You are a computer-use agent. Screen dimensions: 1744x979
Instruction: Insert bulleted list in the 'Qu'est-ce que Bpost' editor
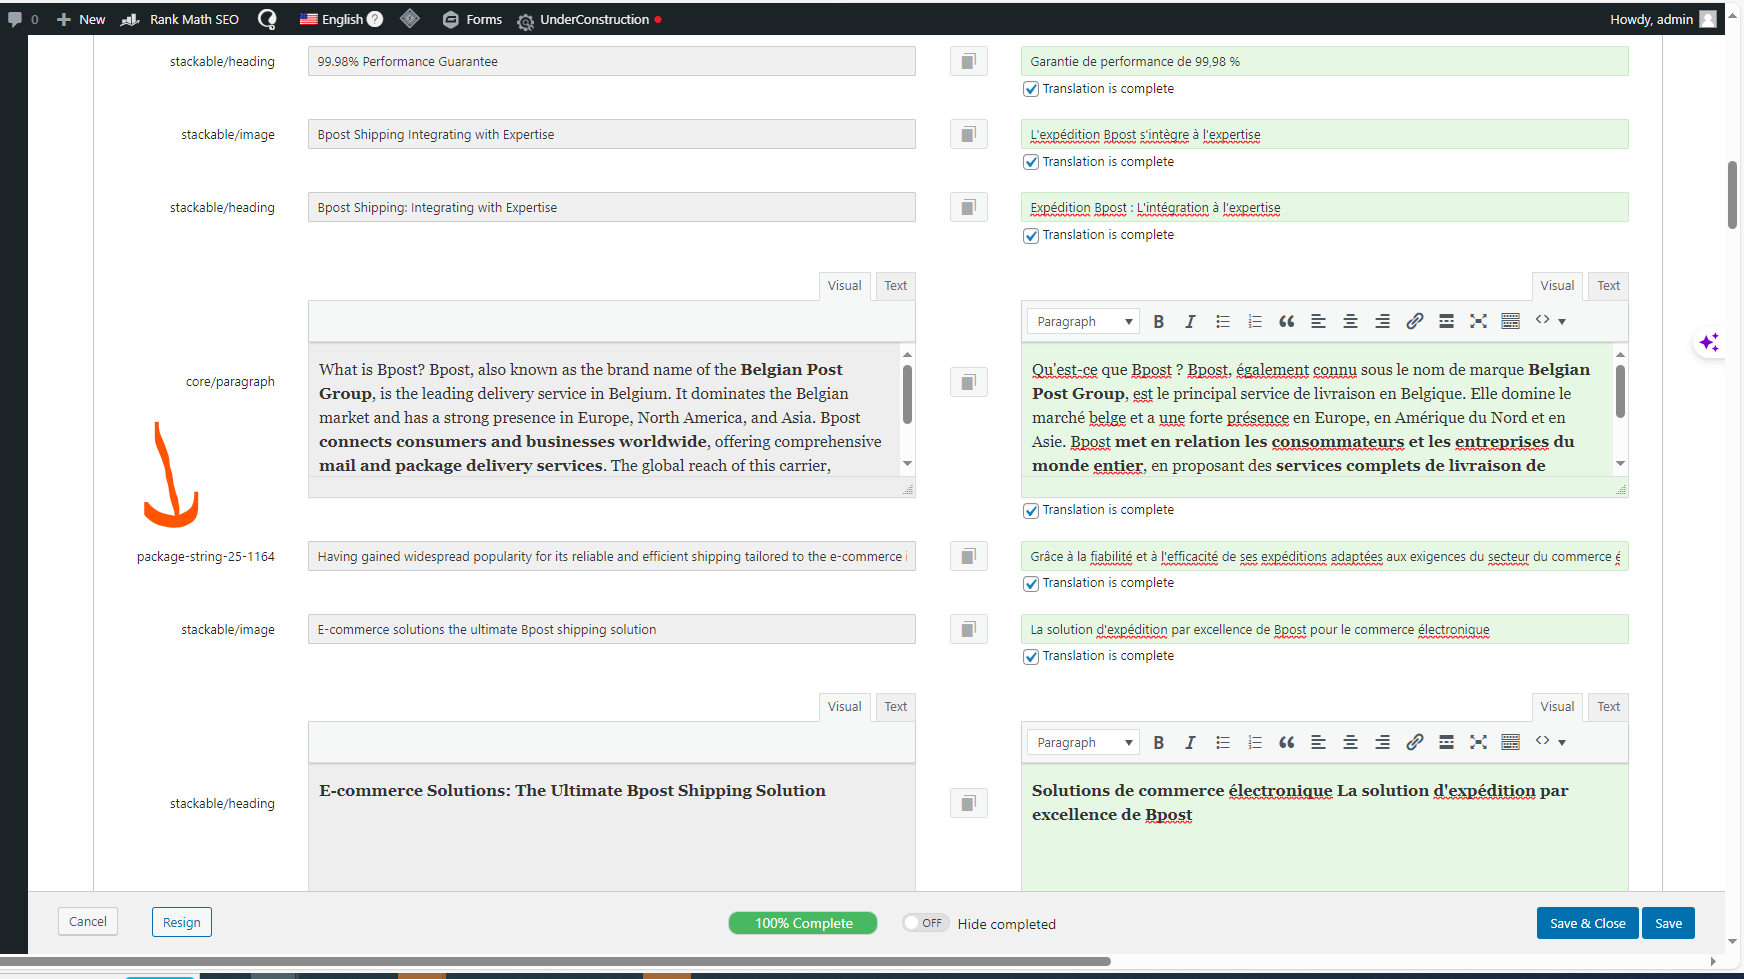pyautogui.click(x=1222, y=321)
